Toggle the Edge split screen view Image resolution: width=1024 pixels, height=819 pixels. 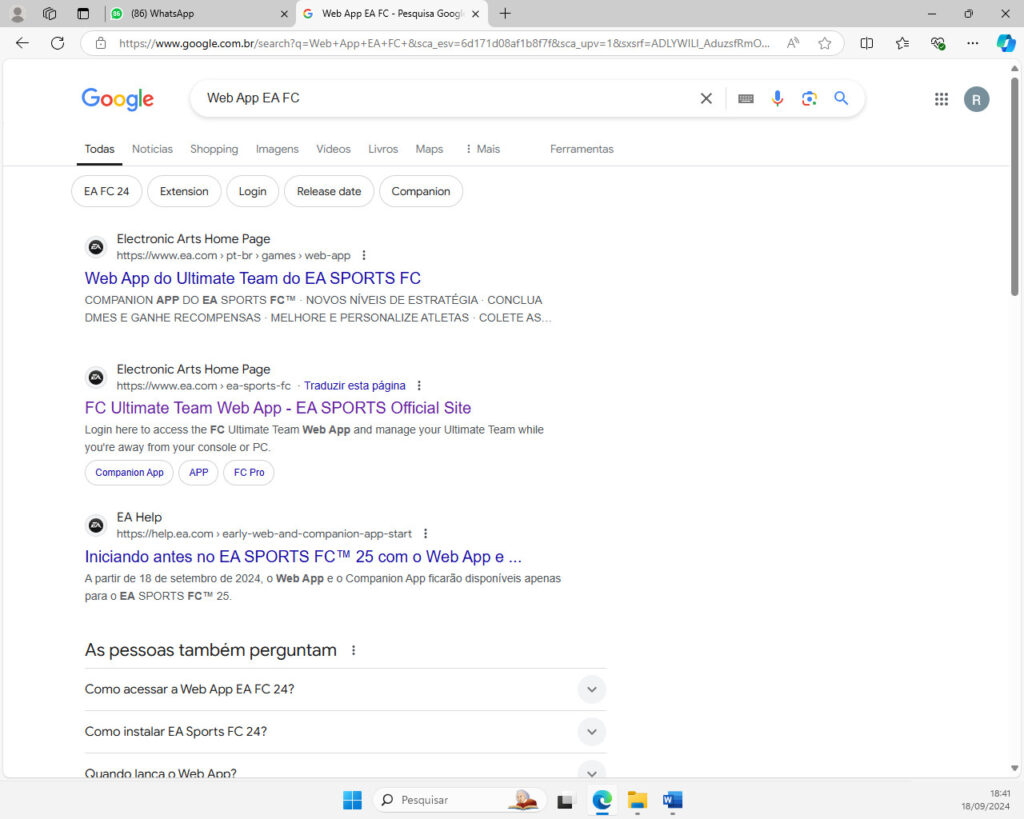867,43
